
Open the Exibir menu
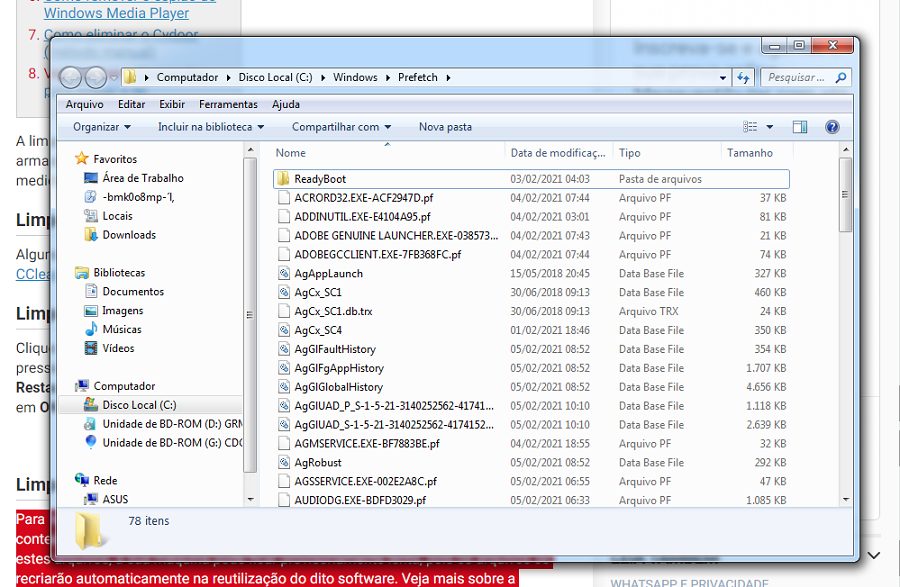point(172,104)
